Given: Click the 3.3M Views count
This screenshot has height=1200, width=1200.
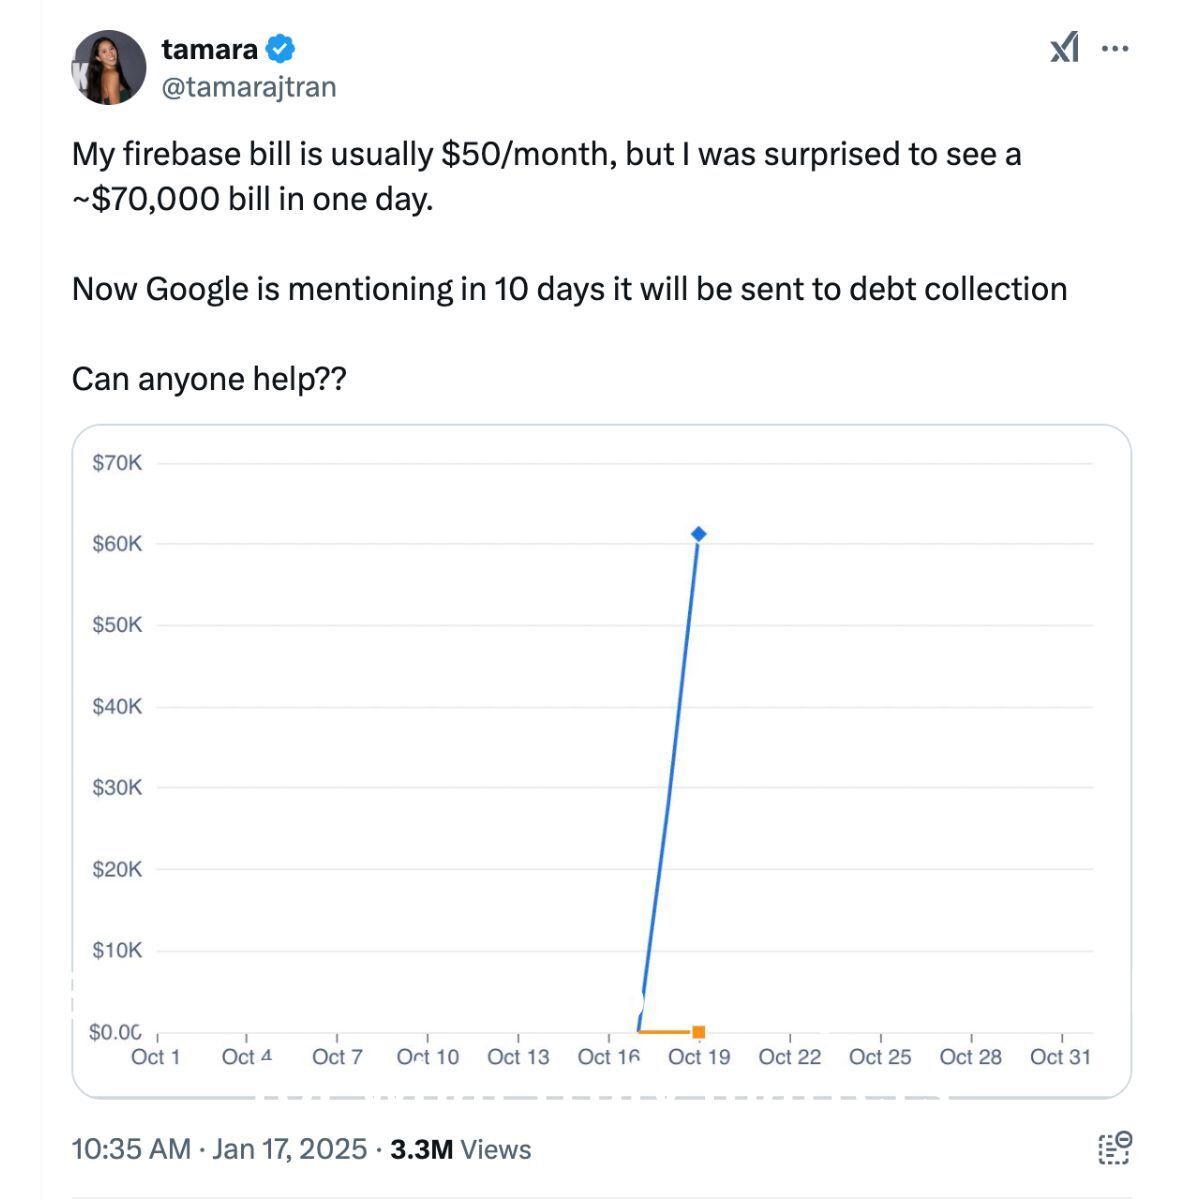Looking at the screenshot, I should [460, 1149].
